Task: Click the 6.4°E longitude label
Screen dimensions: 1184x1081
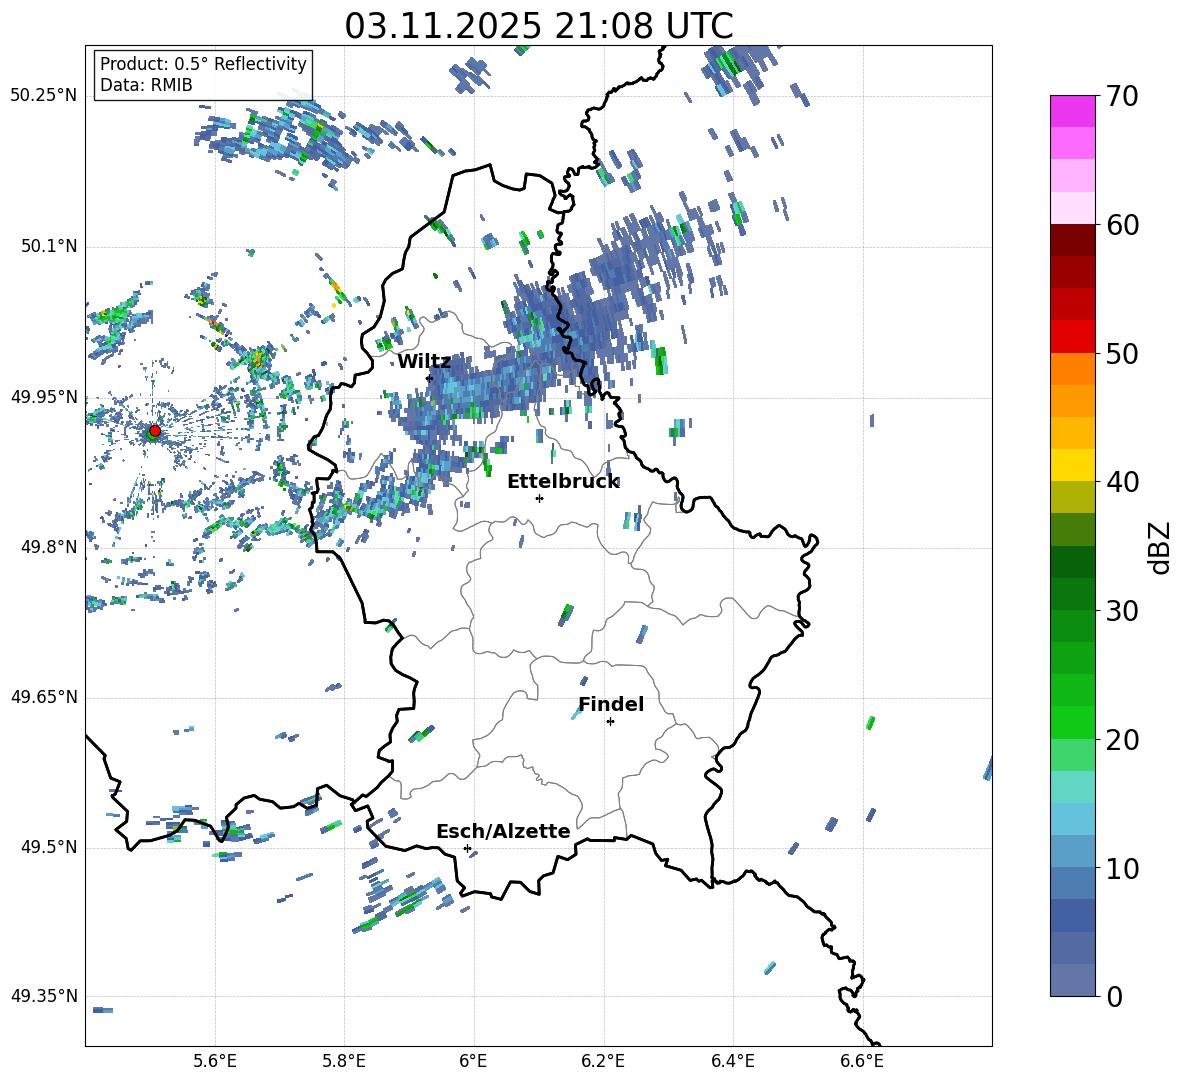Action: [x=732, y=1061]
